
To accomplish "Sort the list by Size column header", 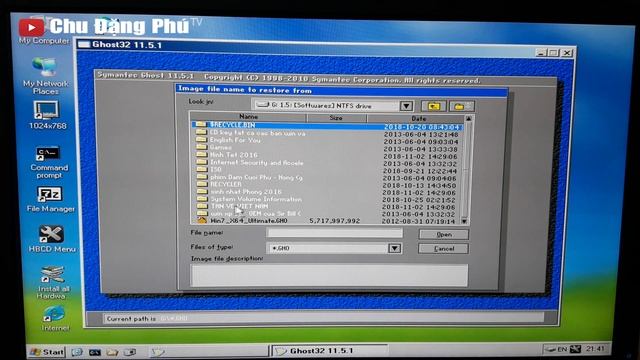I will [336, 118].
